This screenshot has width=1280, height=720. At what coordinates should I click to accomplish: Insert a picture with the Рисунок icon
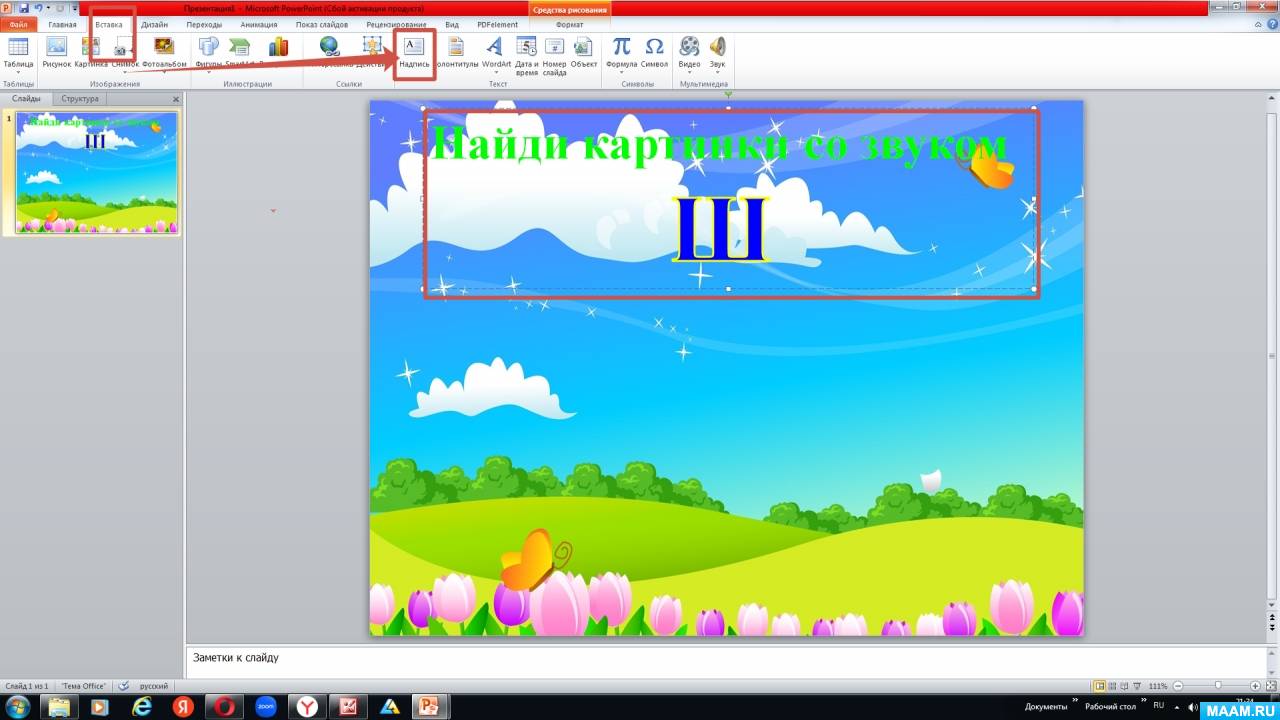tap(56, 50)
